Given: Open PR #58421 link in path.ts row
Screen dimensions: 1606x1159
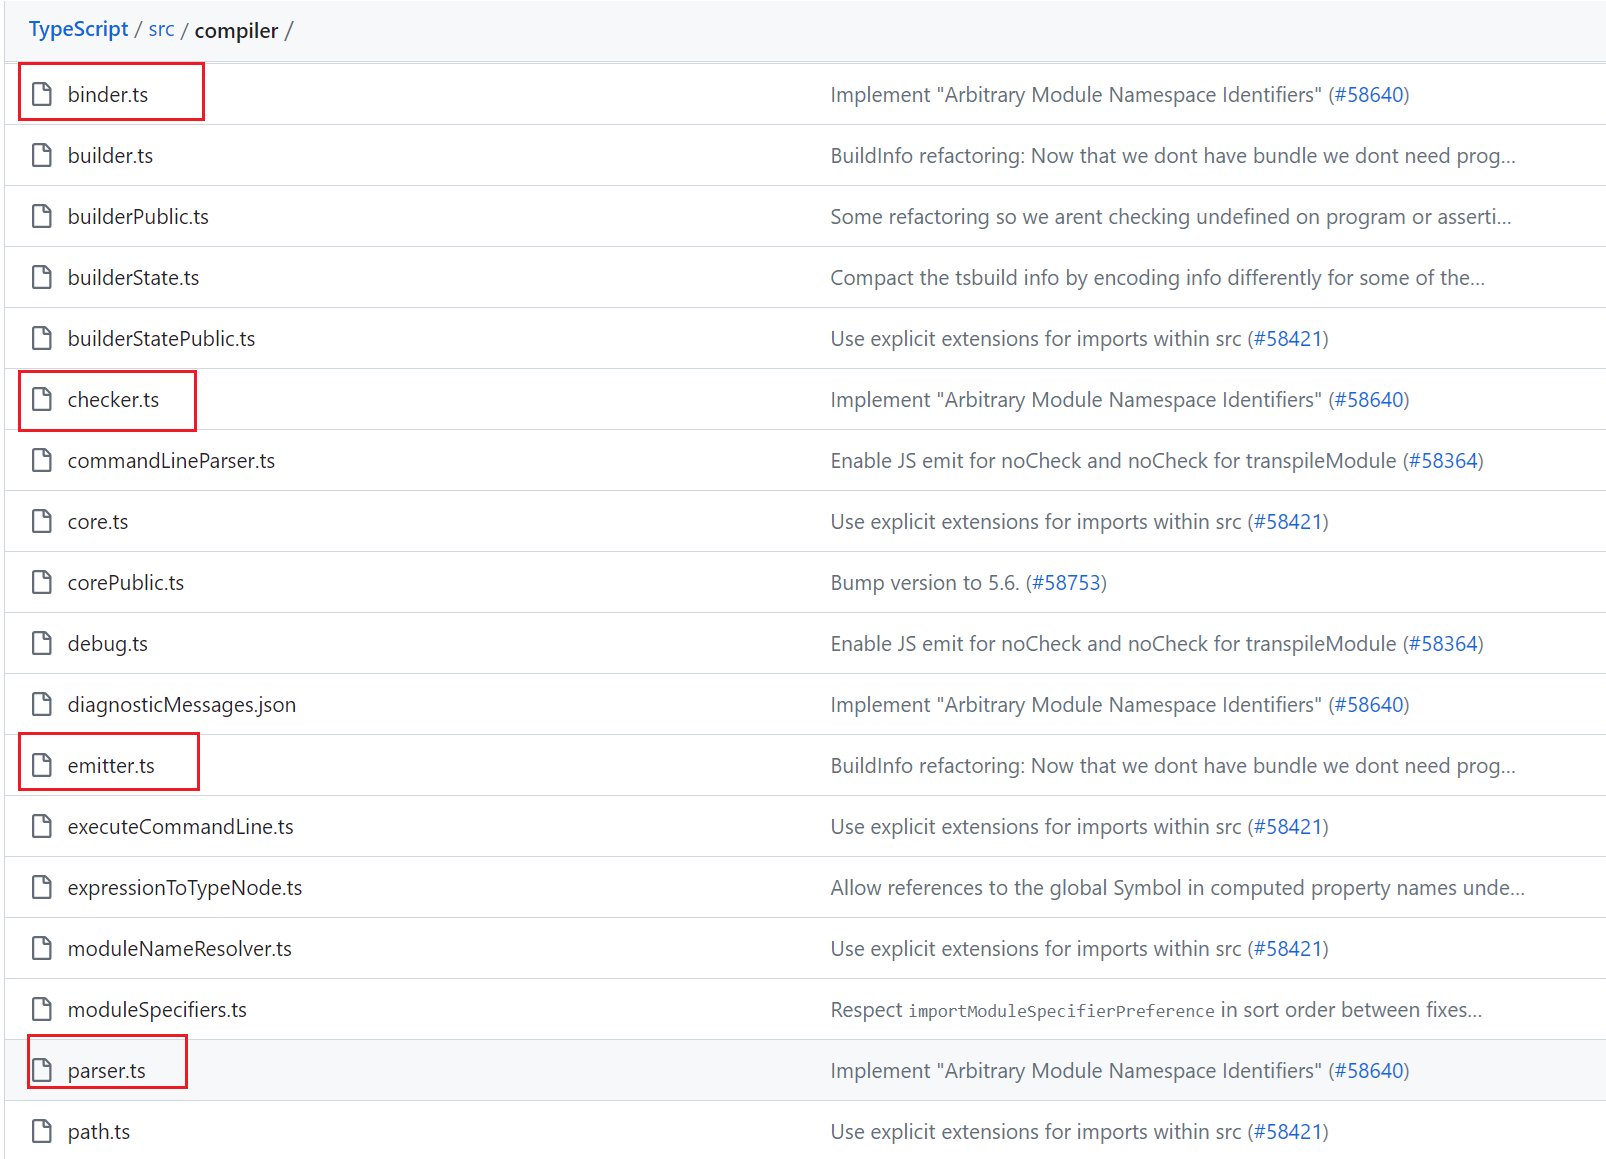Looking at the screenshot, I should [x=1288, y=1131].
